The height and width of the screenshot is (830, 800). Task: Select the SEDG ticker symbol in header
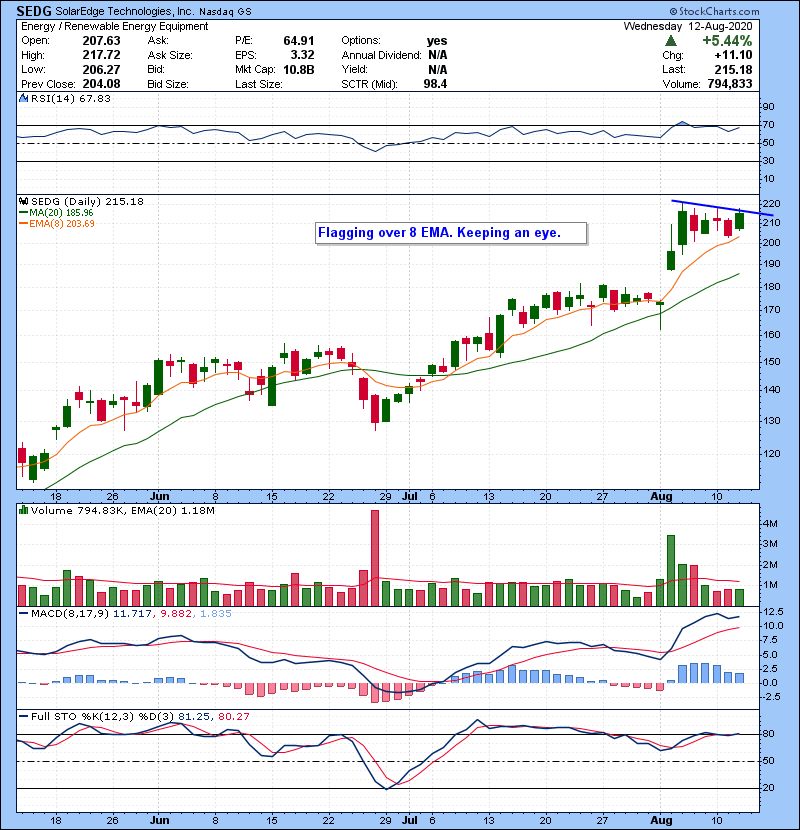[34, 11]
